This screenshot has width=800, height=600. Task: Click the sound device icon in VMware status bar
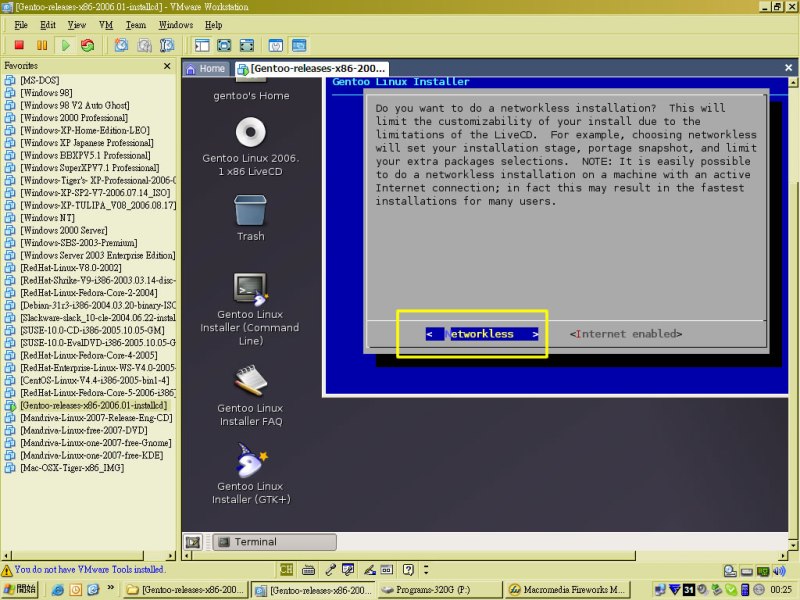click(x=779, y=571)
